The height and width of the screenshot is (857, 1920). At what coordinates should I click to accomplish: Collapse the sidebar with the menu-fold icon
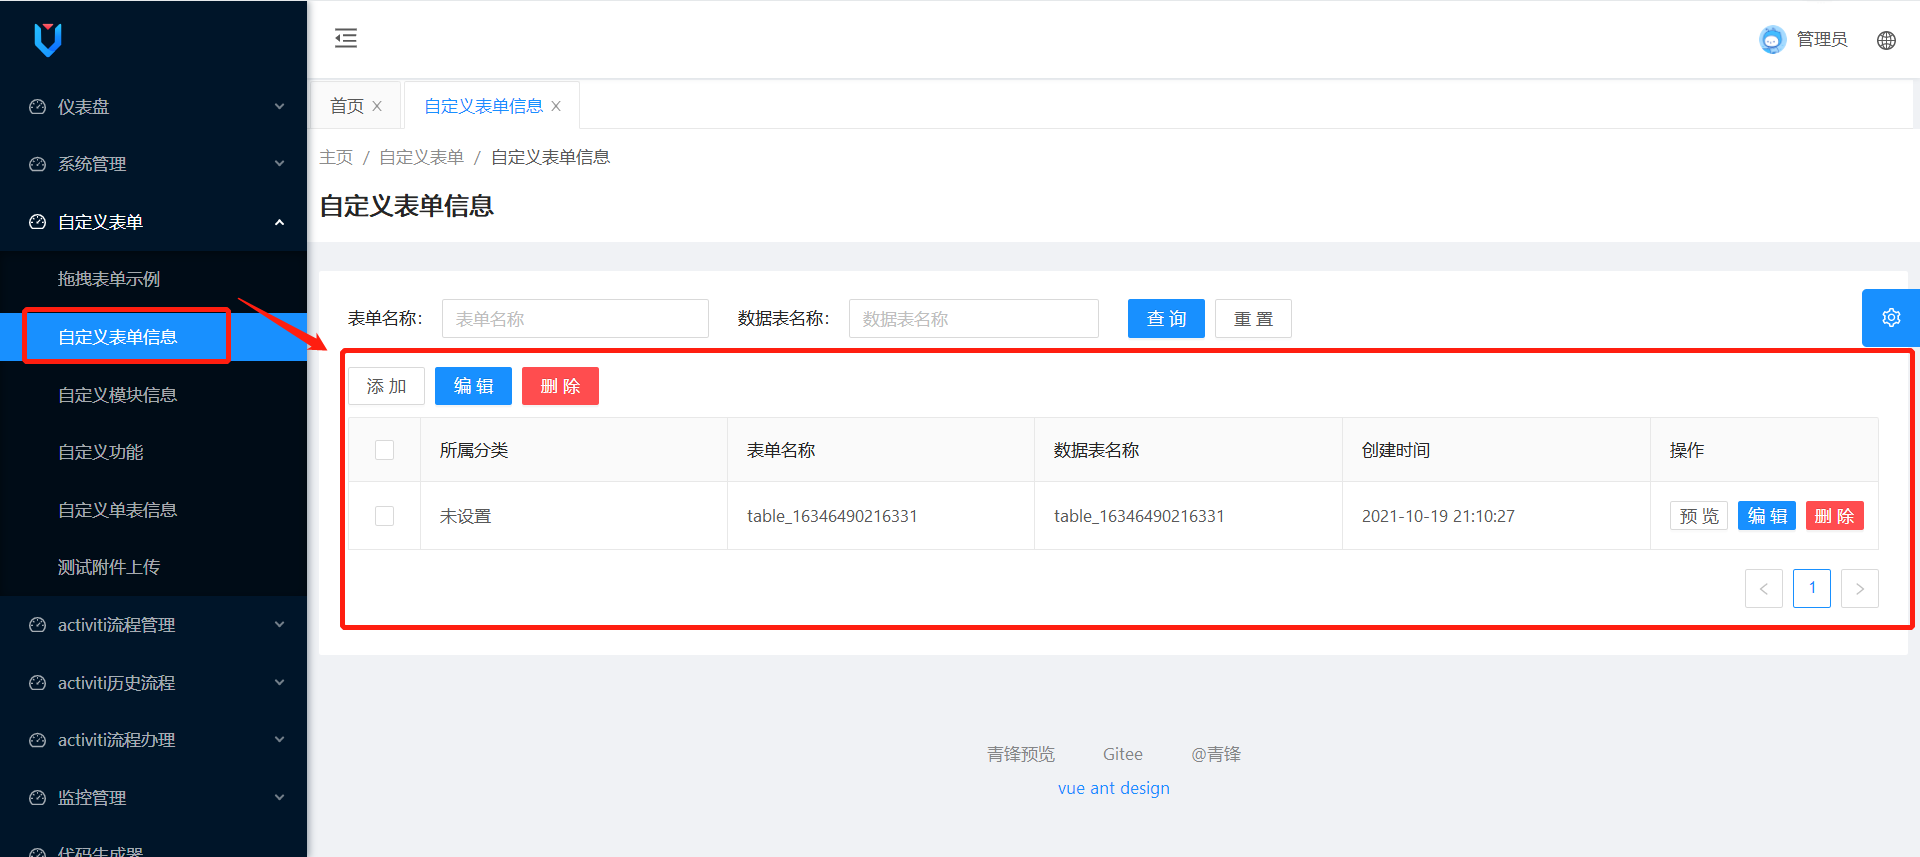(x=346, y=38)
